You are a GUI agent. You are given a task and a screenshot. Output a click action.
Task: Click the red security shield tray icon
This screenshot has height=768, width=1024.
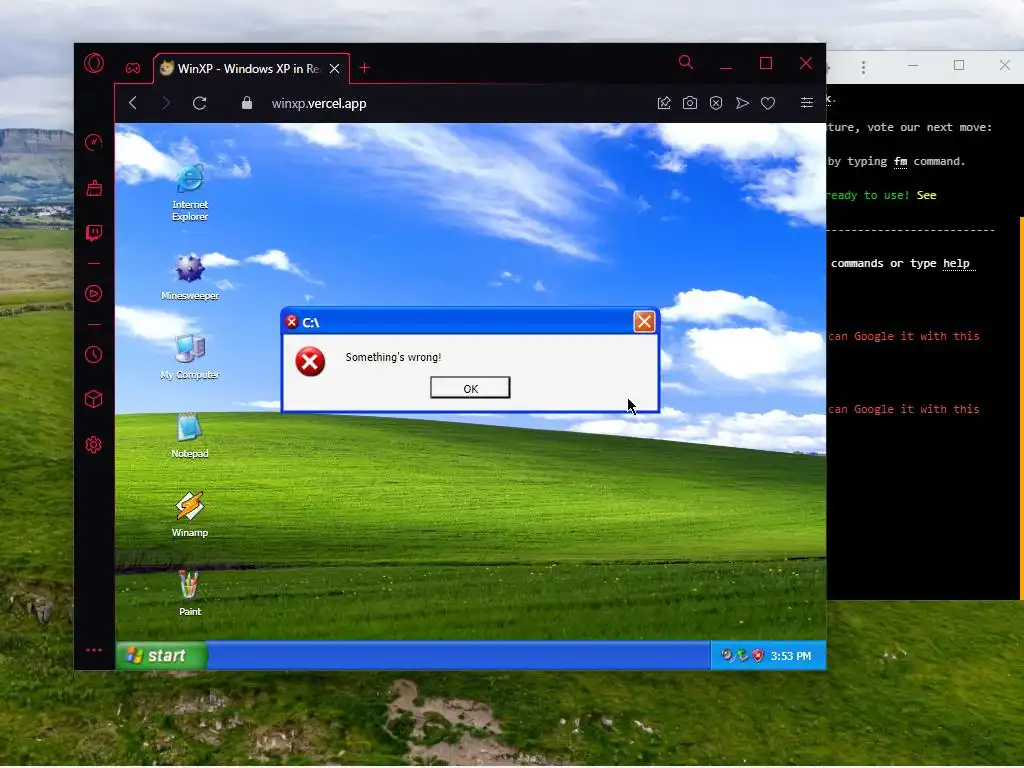(758, 656)
